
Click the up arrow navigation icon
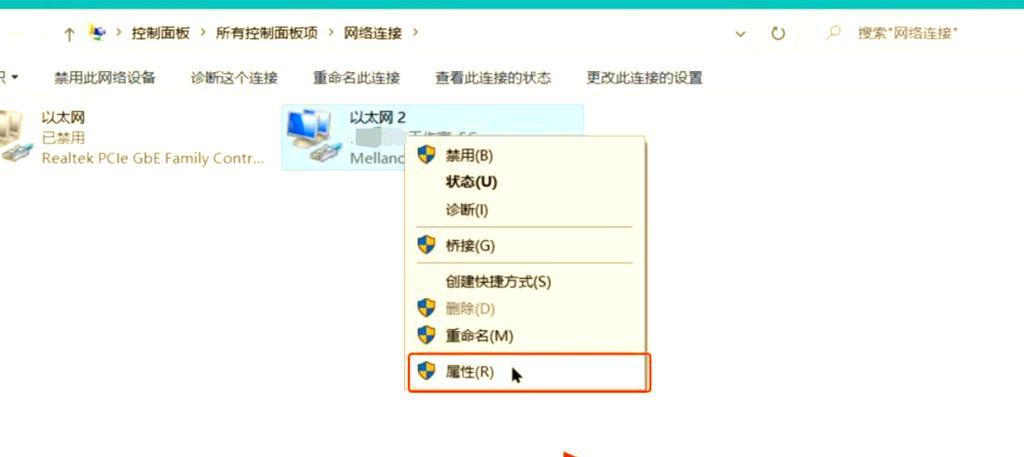click(69, 34)
